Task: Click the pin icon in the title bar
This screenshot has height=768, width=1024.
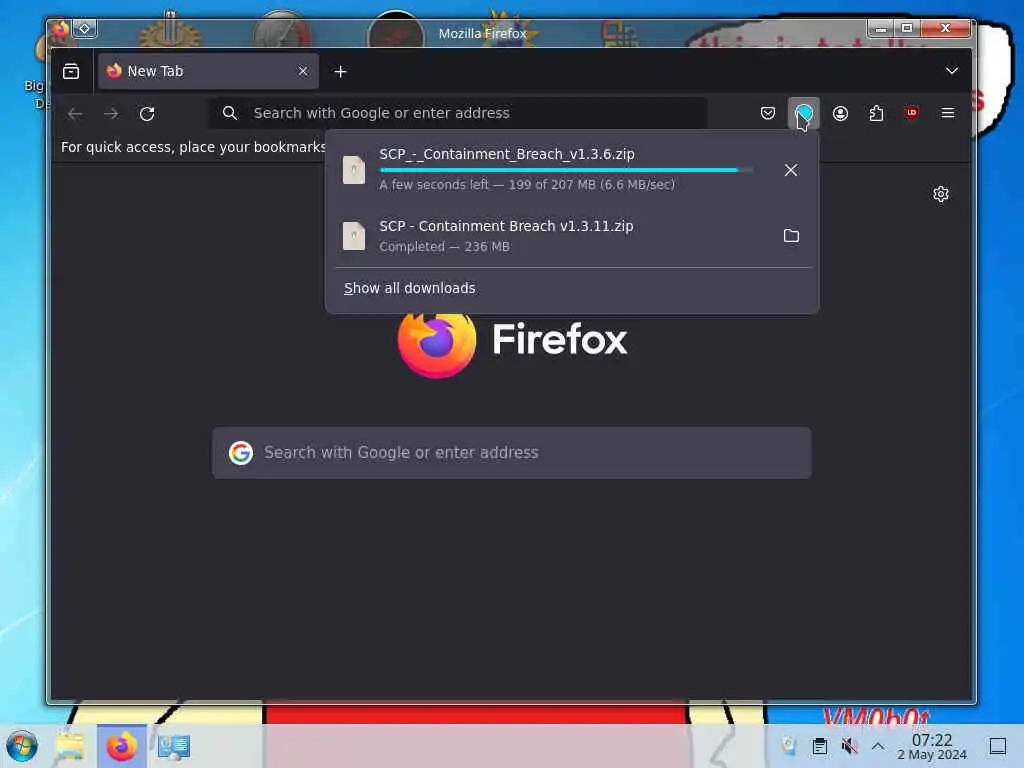Action: pos(84,28)
